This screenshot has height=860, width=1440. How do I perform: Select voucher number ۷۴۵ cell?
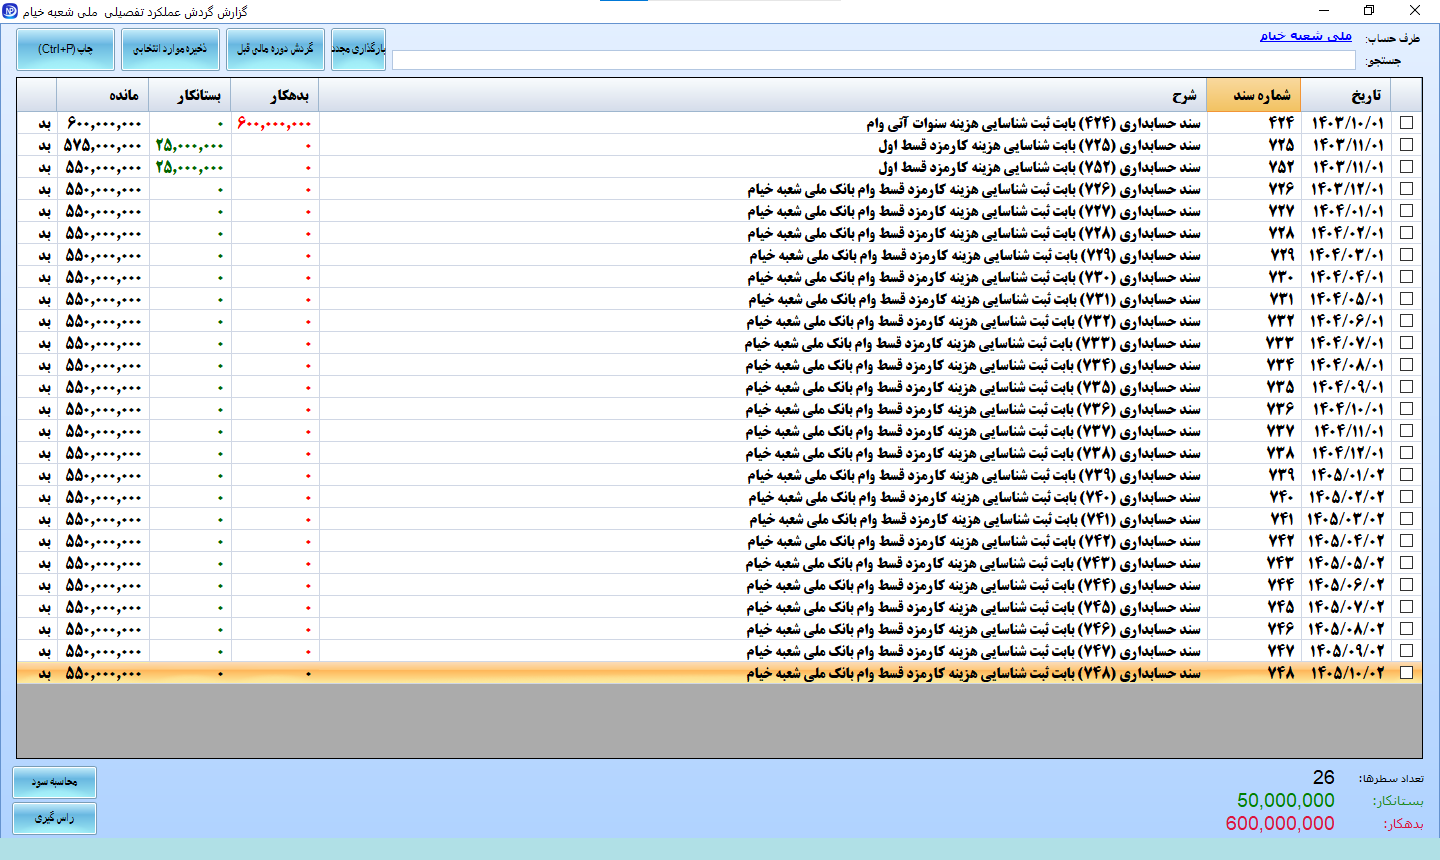coord(1254,607)
